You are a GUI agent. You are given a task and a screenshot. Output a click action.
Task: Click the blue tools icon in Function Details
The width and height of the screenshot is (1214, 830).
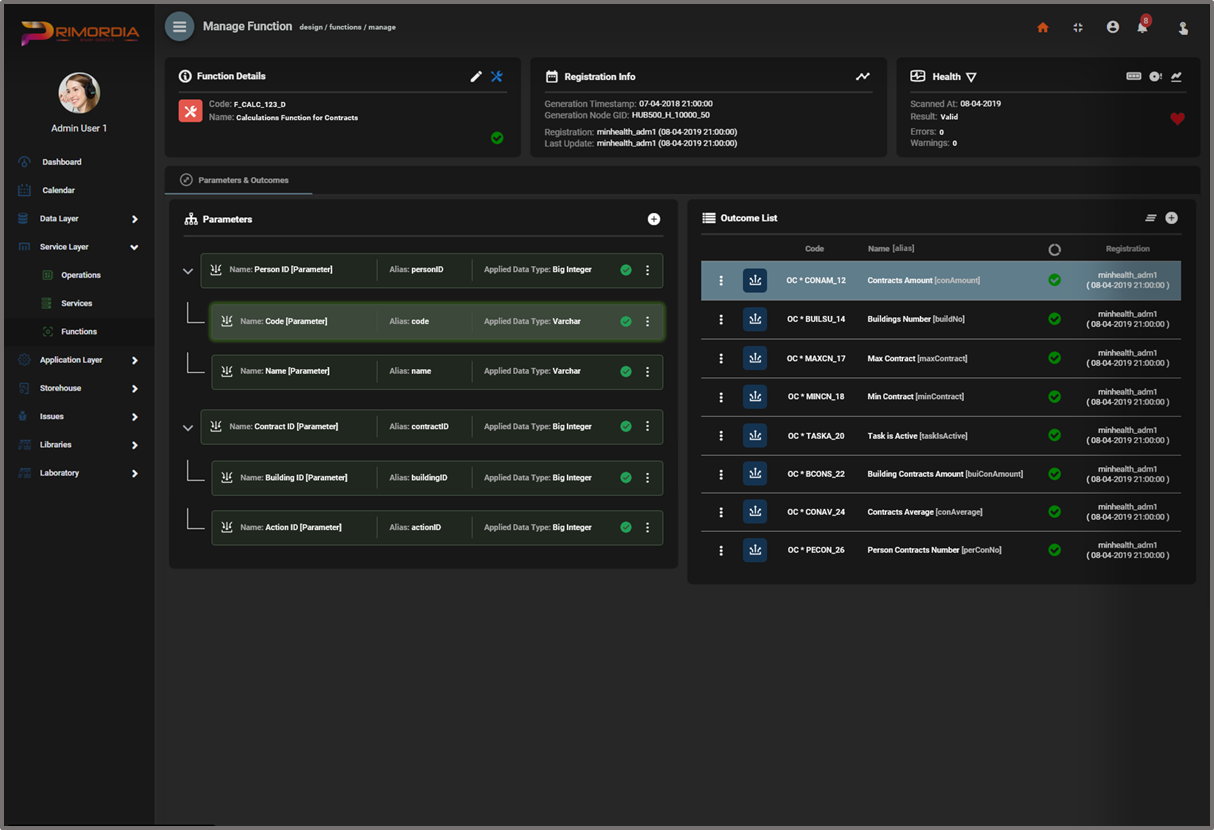coord(496,76)
